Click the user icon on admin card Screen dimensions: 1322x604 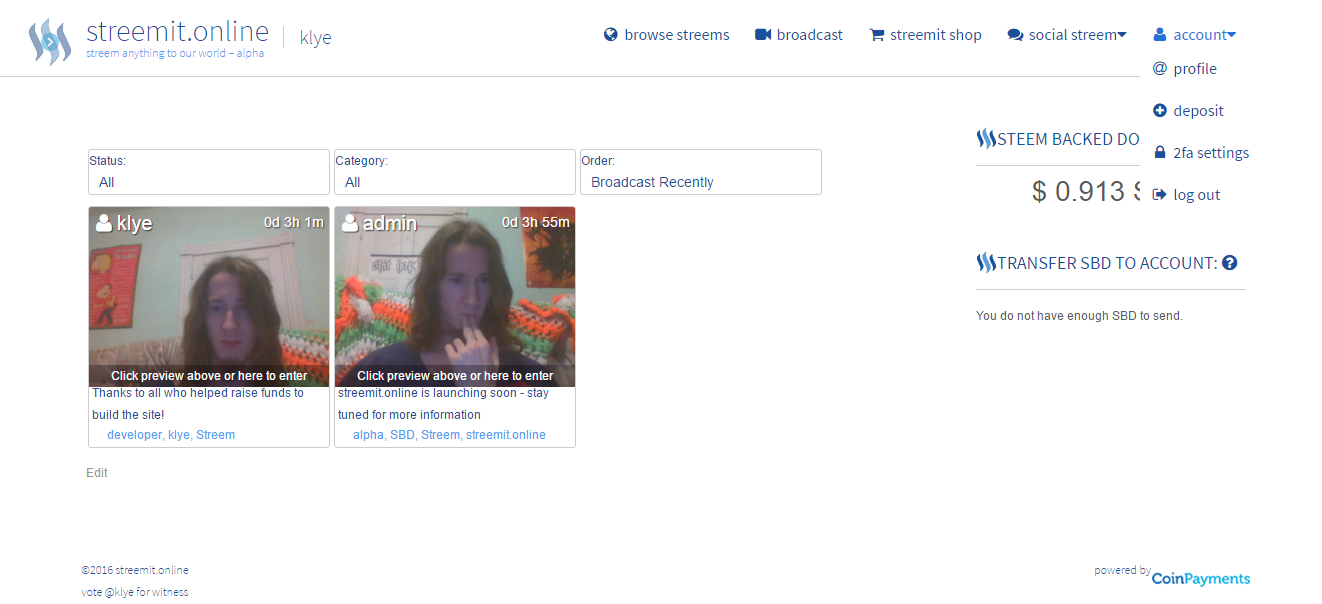350,223
